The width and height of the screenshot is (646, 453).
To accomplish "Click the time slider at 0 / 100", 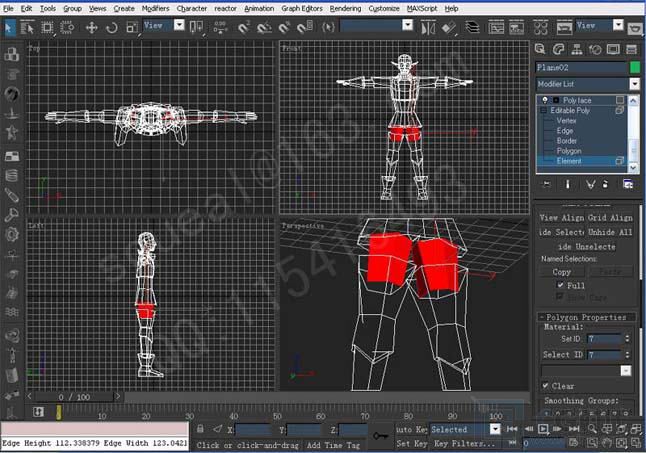I will click(x=74, y=397).
